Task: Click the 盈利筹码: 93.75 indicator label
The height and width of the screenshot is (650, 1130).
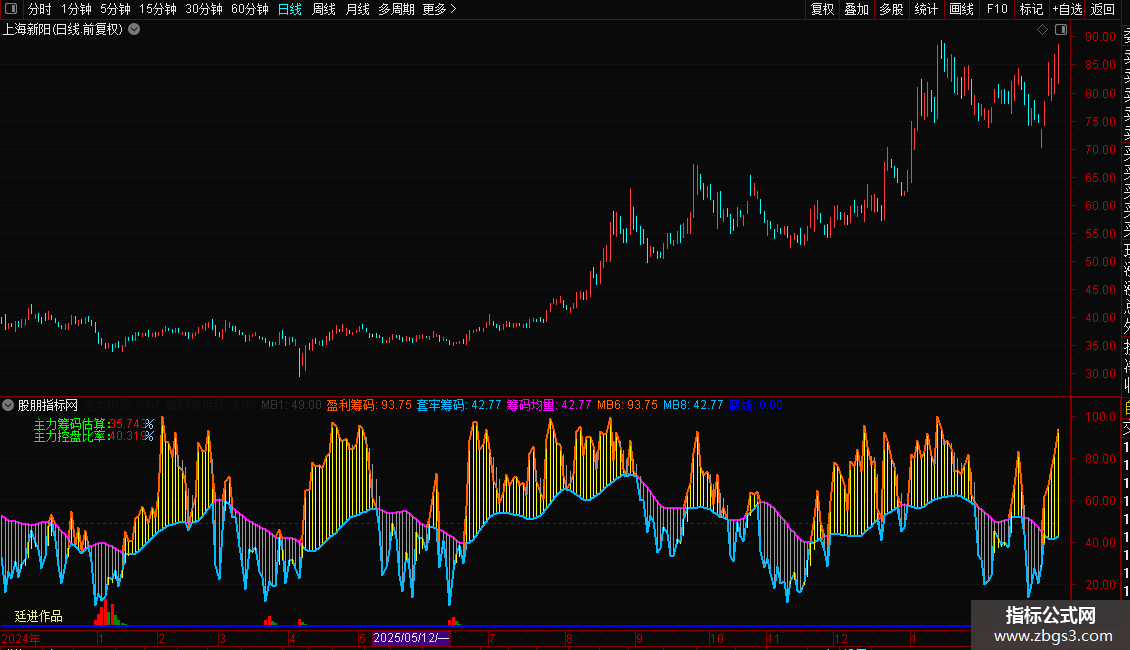Action: (369, 405)
